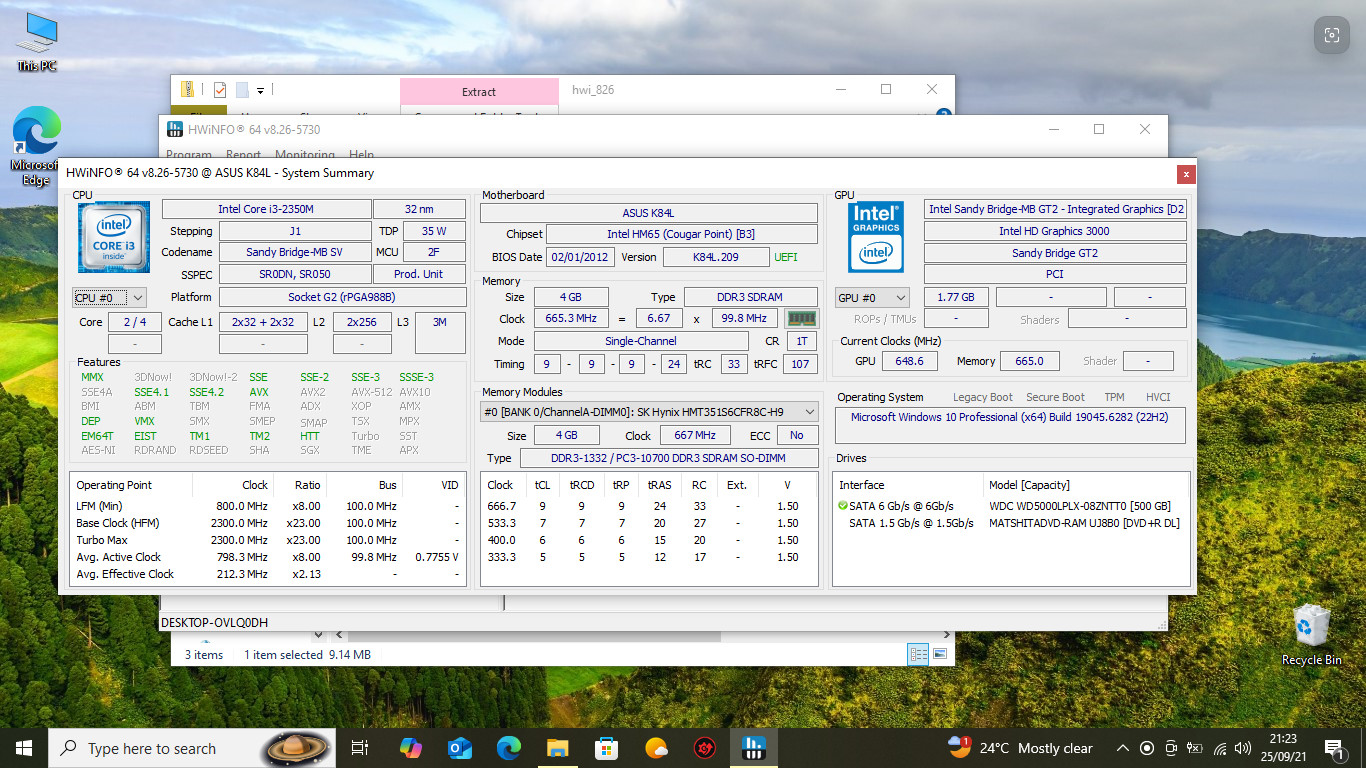This screenshot has height=768, width=1366.
Task: Click the Sandy Bridge-MB SV codename field
Action: (294, 253)
